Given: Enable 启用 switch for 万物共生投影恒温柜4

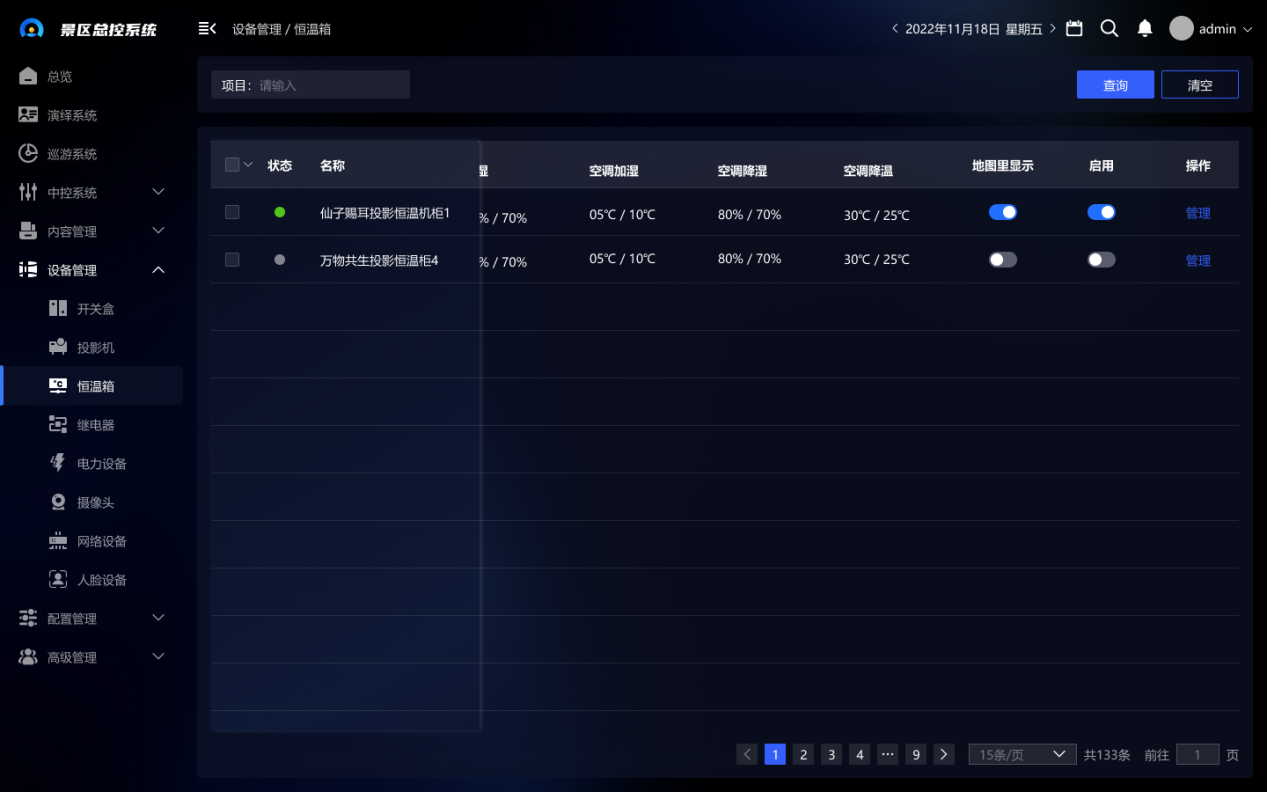Looking at the screenshot, I should (1101, 260).
